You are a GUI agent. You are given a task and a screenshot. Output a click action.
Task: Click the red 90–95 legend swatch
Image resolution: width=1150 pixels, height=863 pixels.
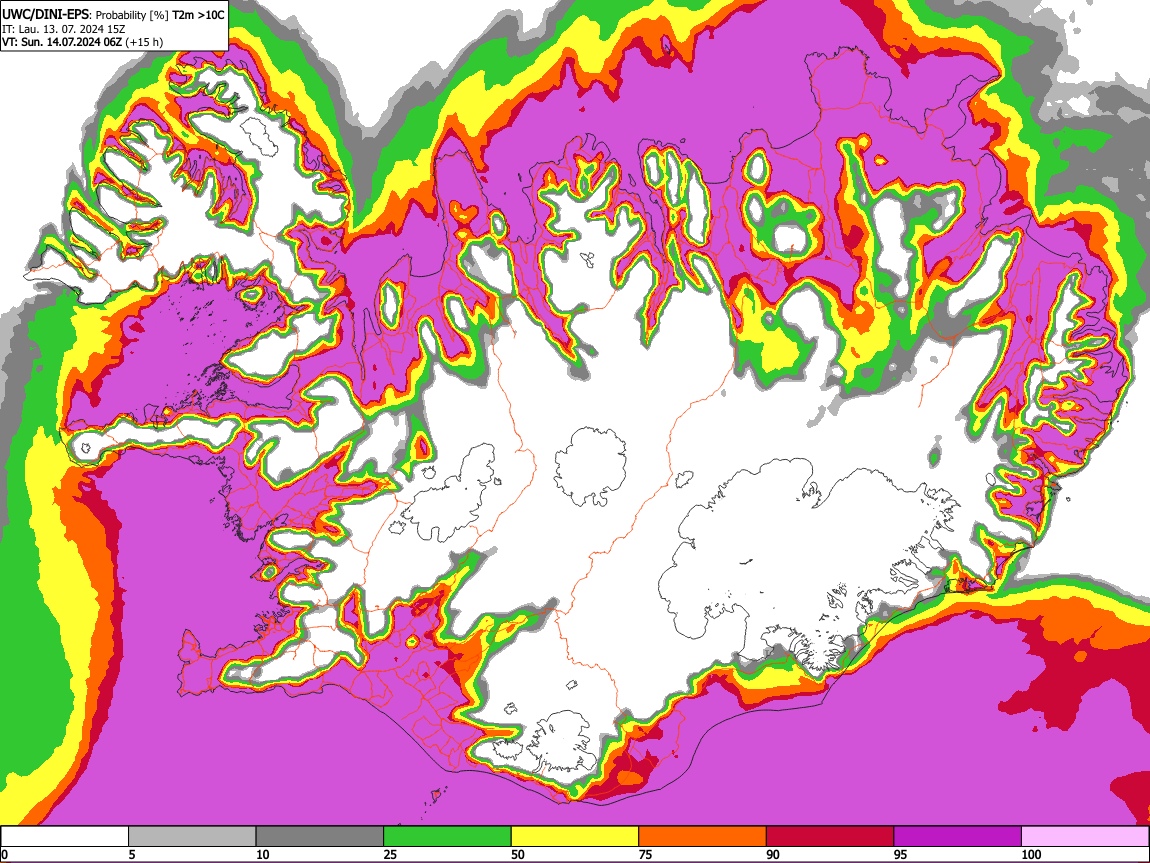coord(830,837)
